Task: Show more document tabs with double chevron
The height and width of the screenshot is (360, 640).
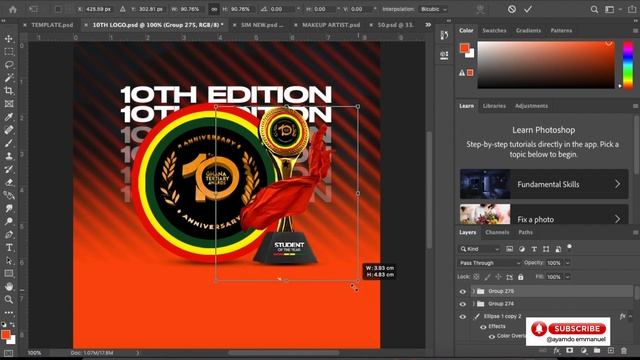Action: [428, 25]
